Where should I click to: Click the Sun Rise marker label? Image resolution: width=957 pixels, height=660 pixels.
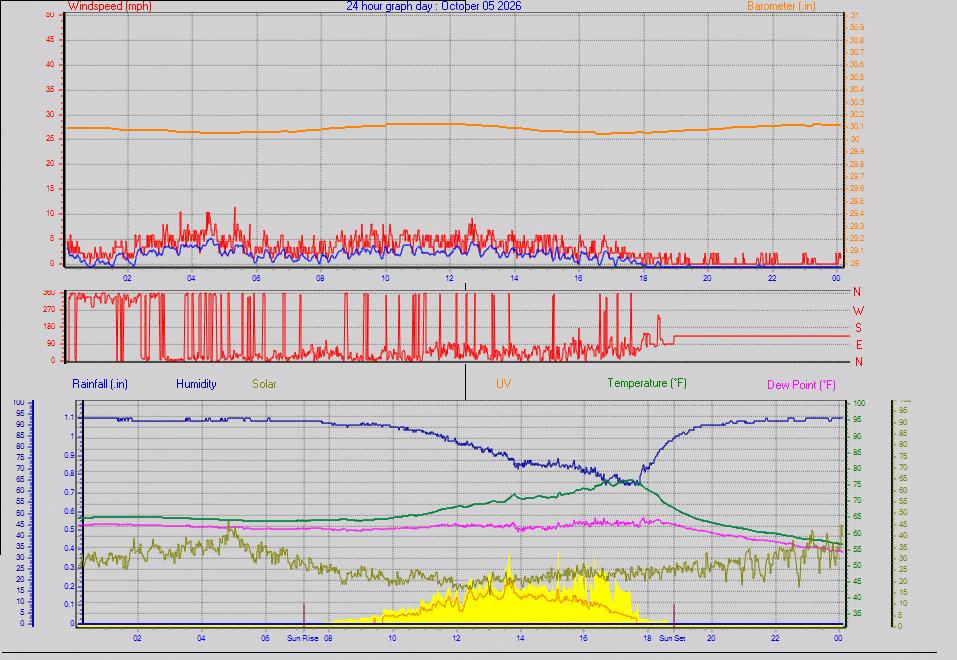tap(303, 638)
